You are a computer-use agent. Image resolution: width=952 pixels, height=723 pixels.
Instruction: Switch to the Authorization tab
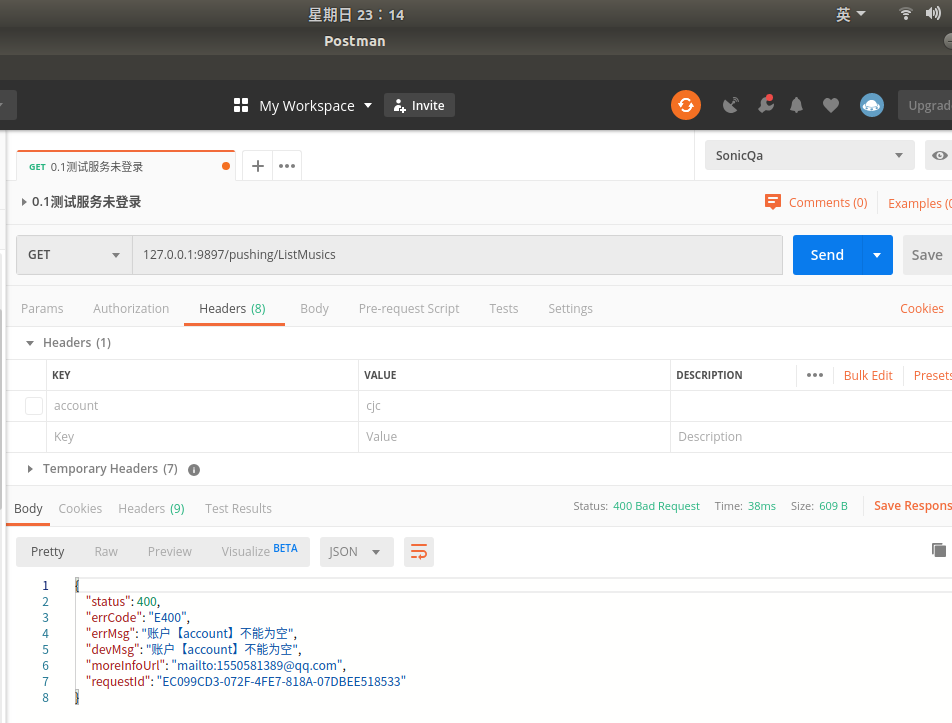click(x=131, y=308)
